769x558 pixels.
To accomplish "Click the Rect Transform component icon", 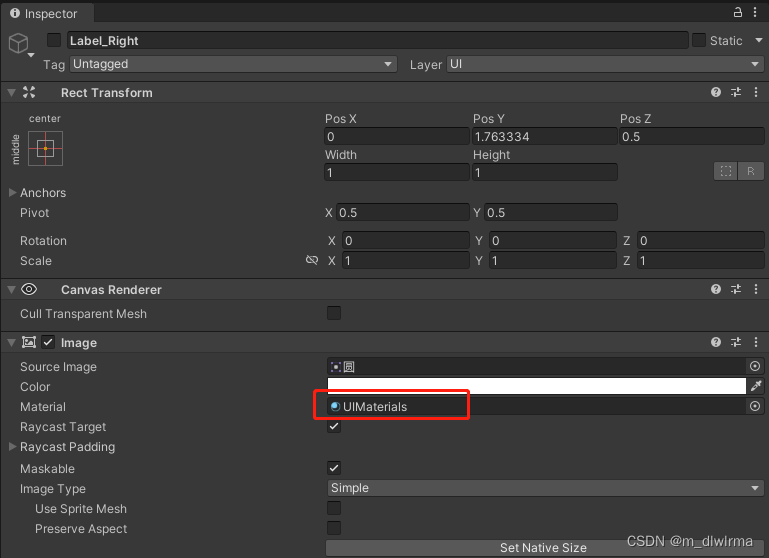I will pyautogui.click(x=29, y=92).
